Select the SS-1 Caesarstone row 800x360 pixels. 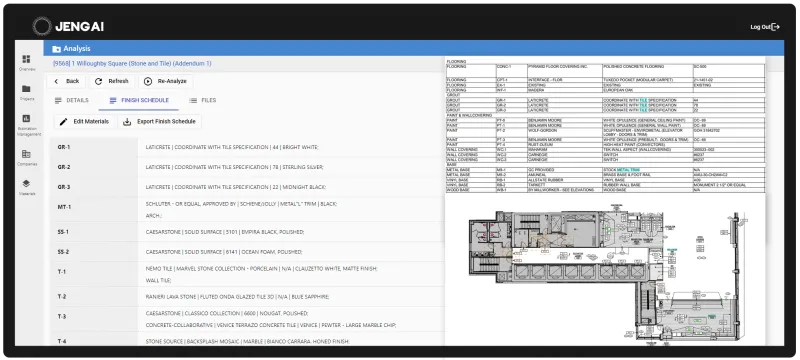tap(247, 232)
